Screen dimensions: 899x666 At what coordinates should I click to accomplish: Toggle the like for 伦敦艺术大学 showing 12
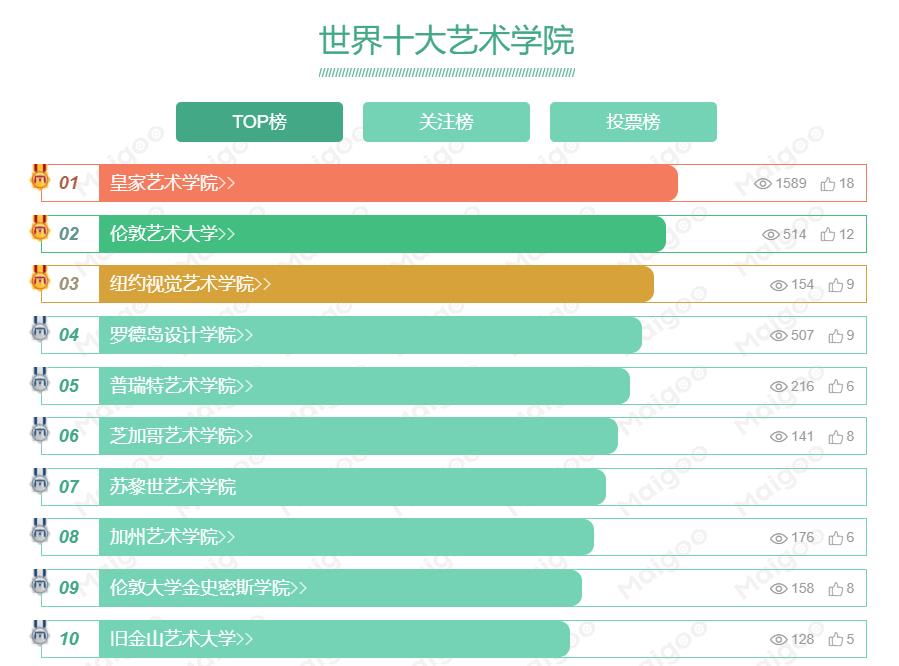(826, 234)
